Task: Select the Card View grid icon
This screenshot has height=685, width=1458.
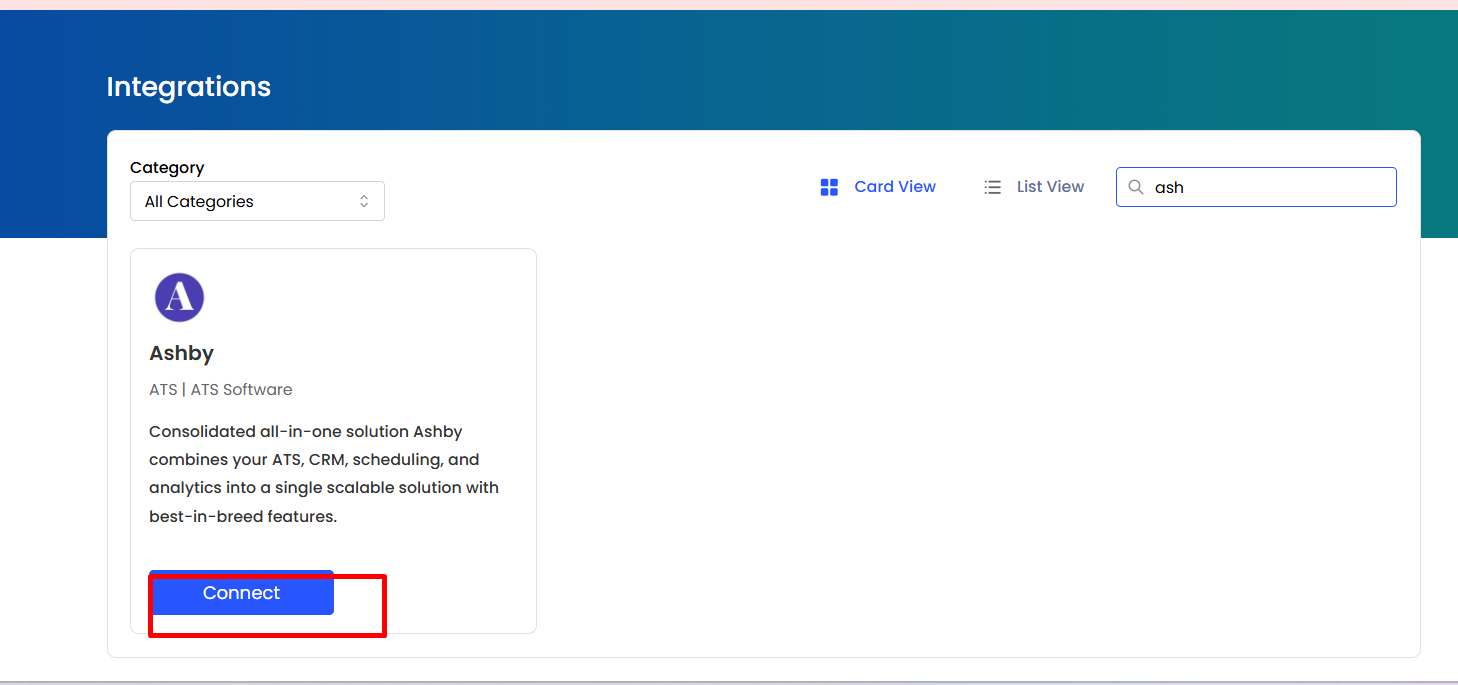Action: click(829, 187)
